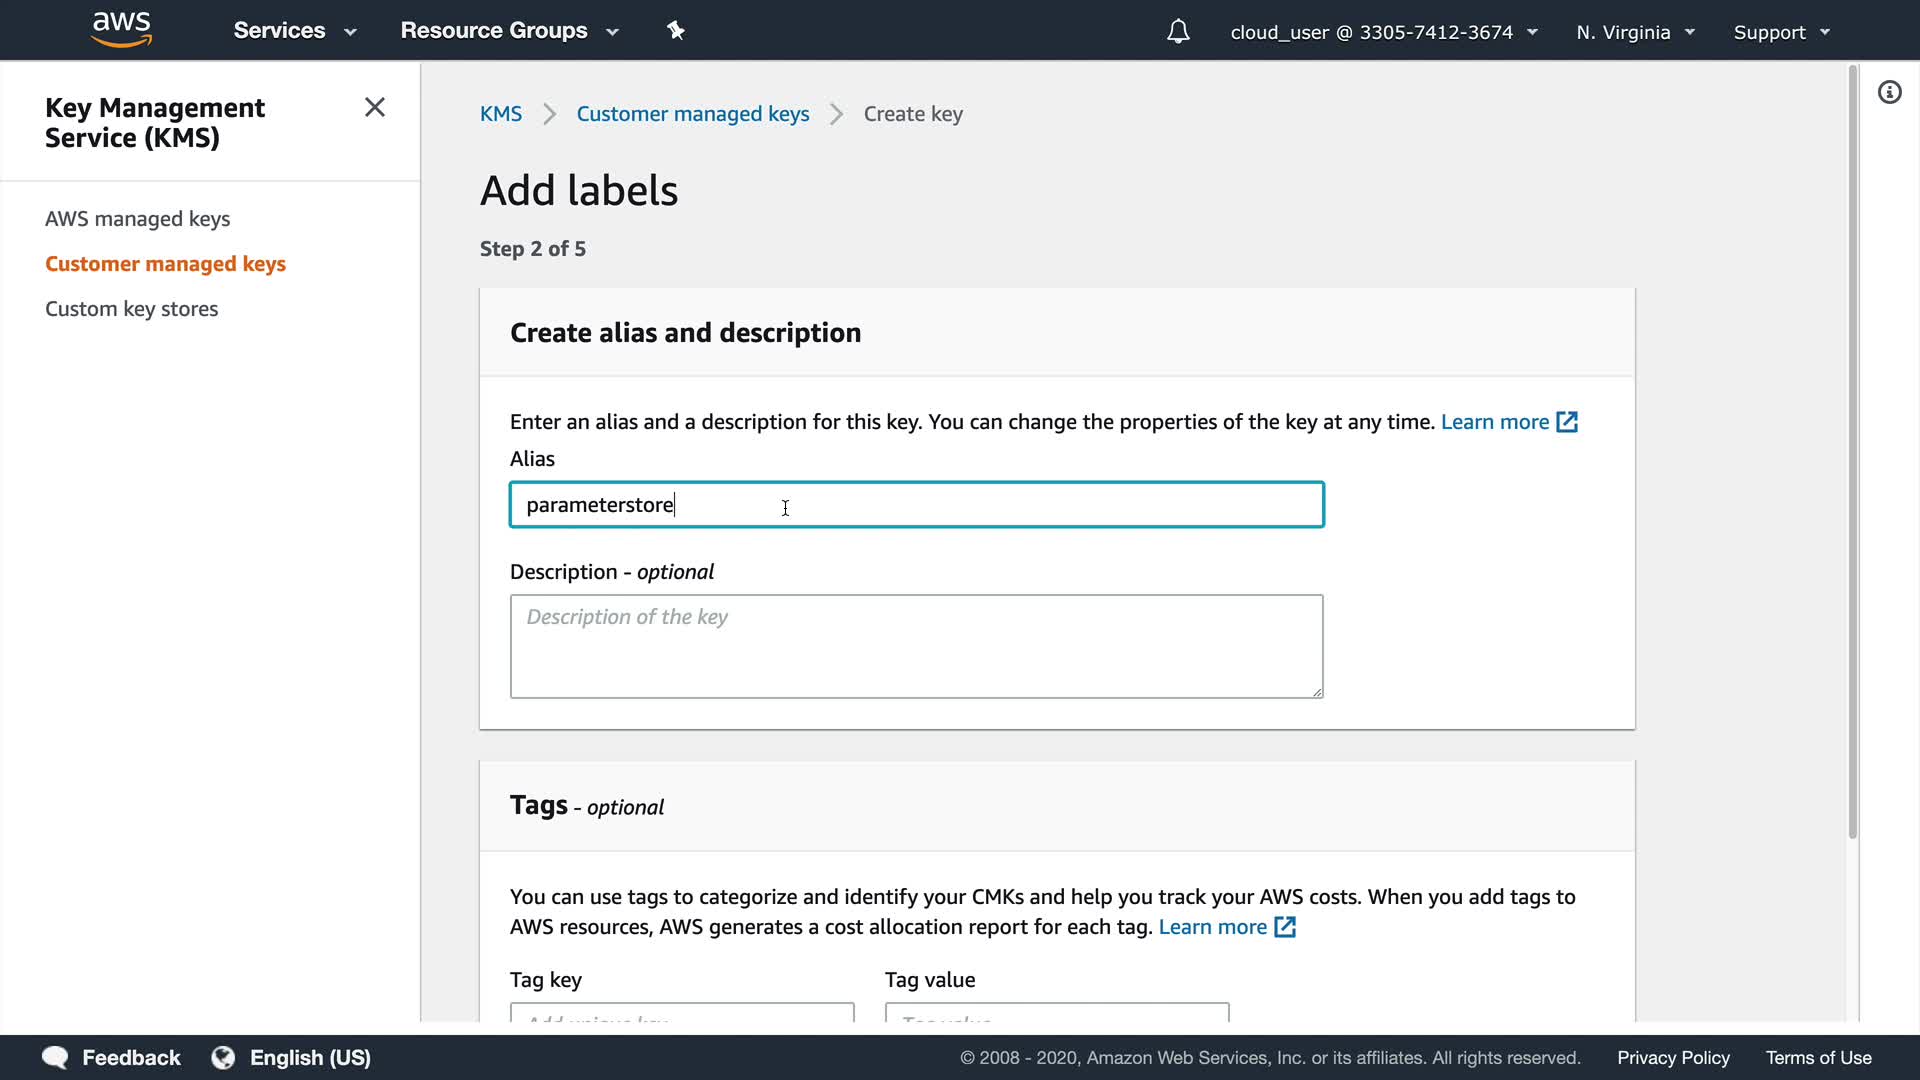Open the notifications bell
1920x1080 pixels.
click(x=1178, y=32)
